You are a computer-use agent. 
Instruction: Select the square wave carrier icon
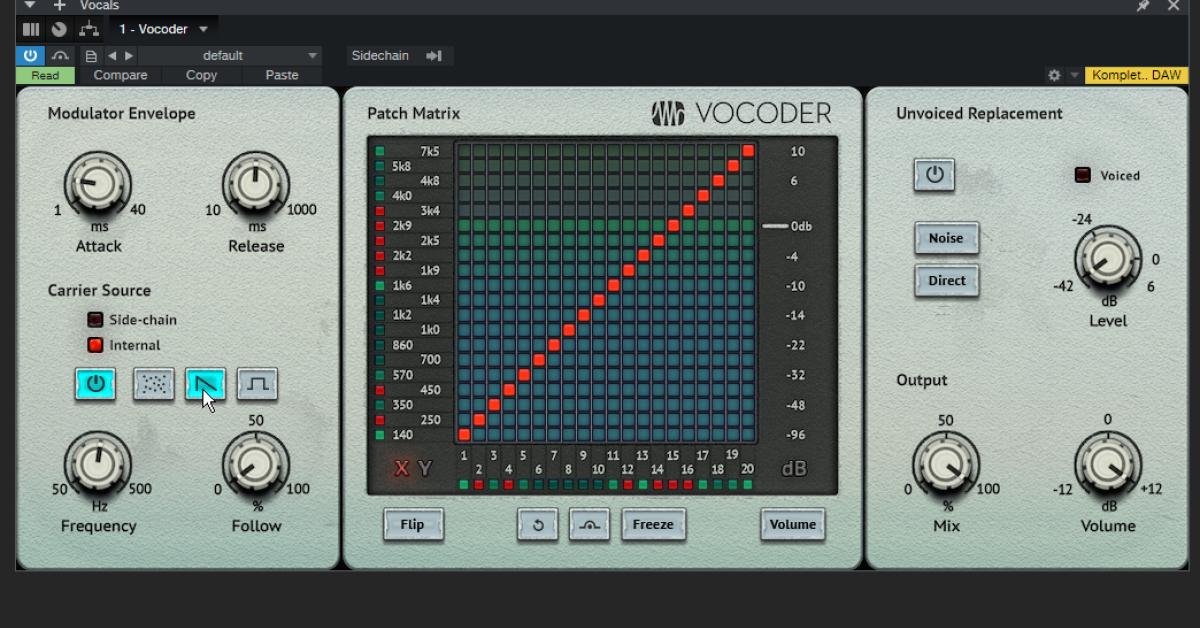(257, 385)
